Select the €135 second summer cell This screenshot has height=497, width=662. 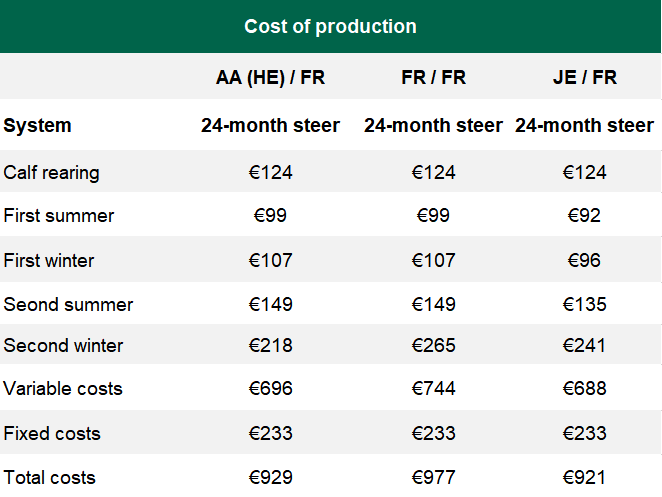(x=584, y=305)
